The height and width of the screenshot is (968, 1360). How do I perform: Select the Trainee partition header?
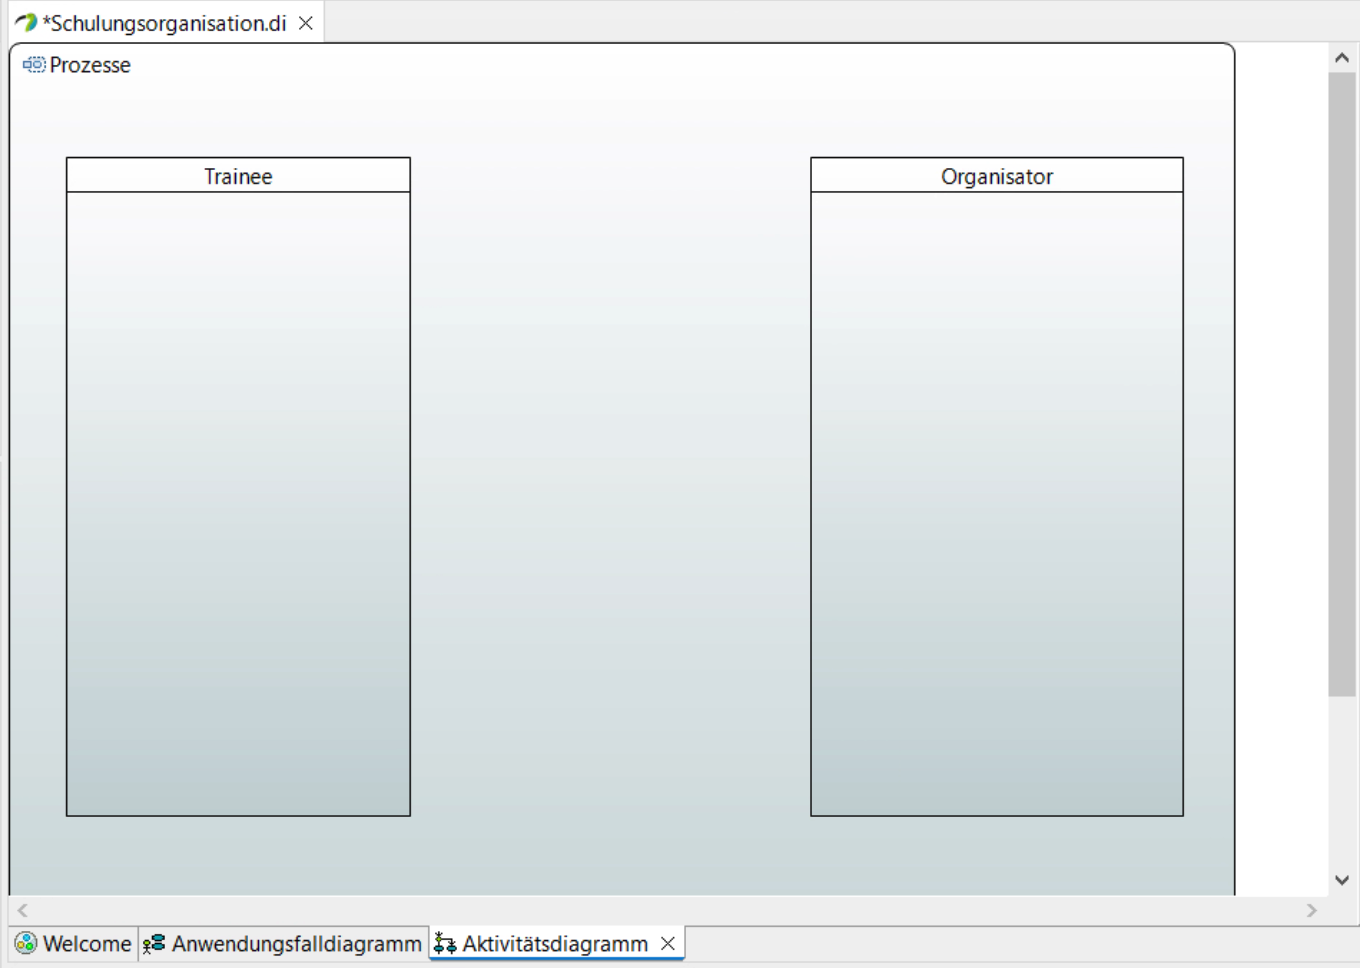point(238,176)
